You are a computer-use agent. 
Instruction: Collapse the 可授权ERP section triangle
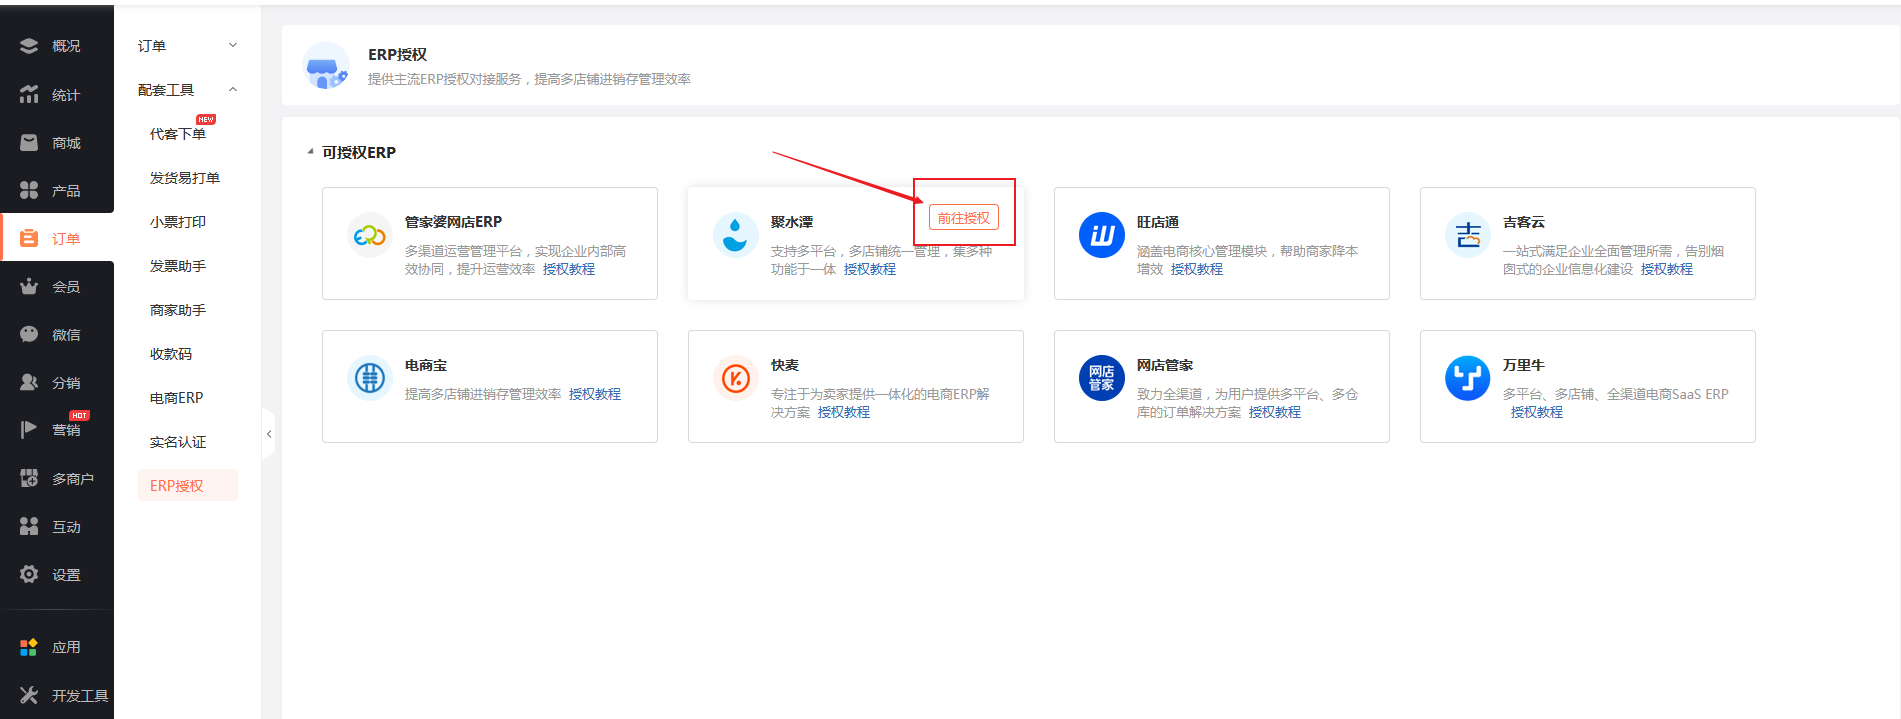[310, 152]
